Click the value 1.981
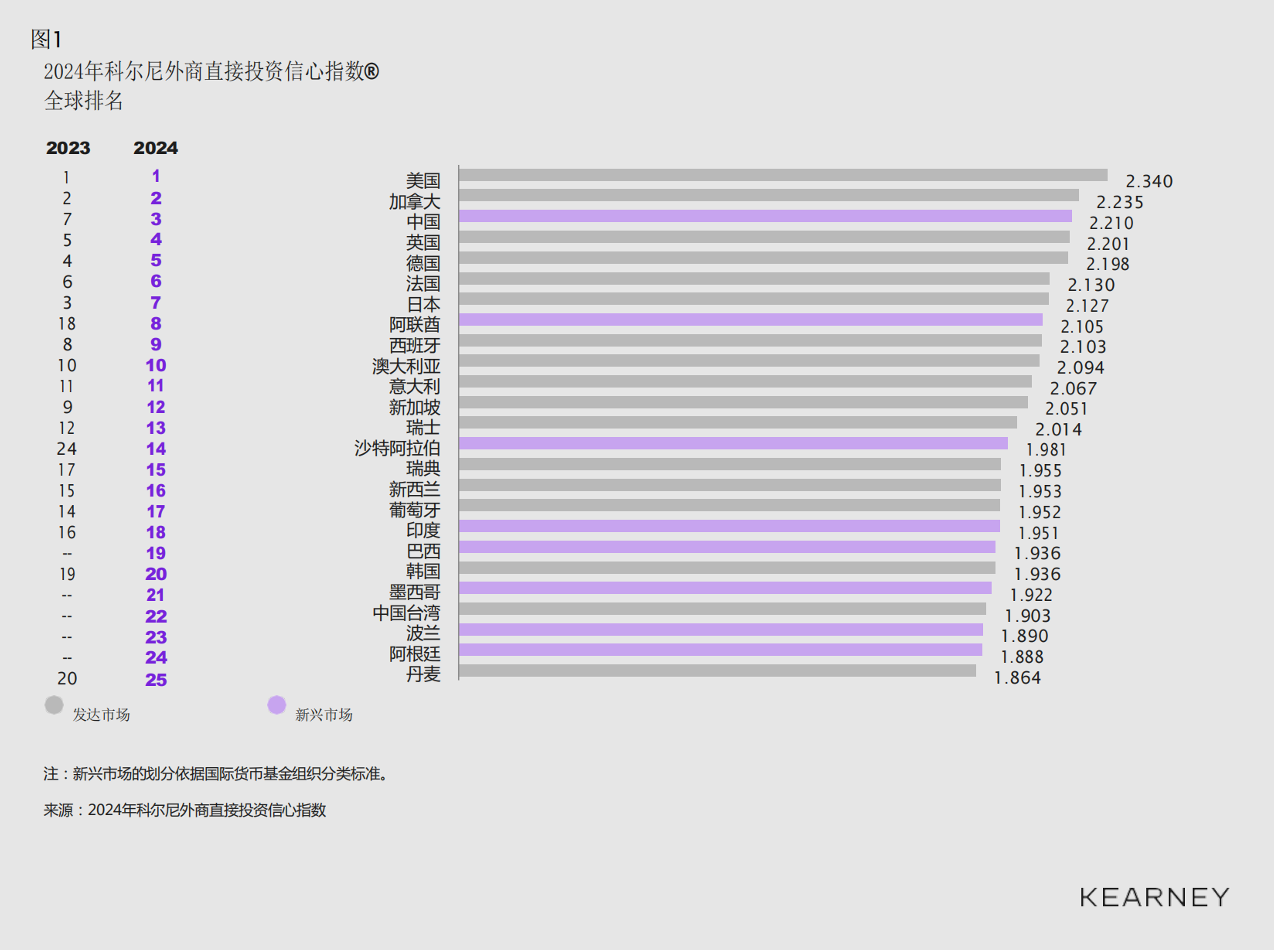The image size is (1274, 950). point(1047,450)
